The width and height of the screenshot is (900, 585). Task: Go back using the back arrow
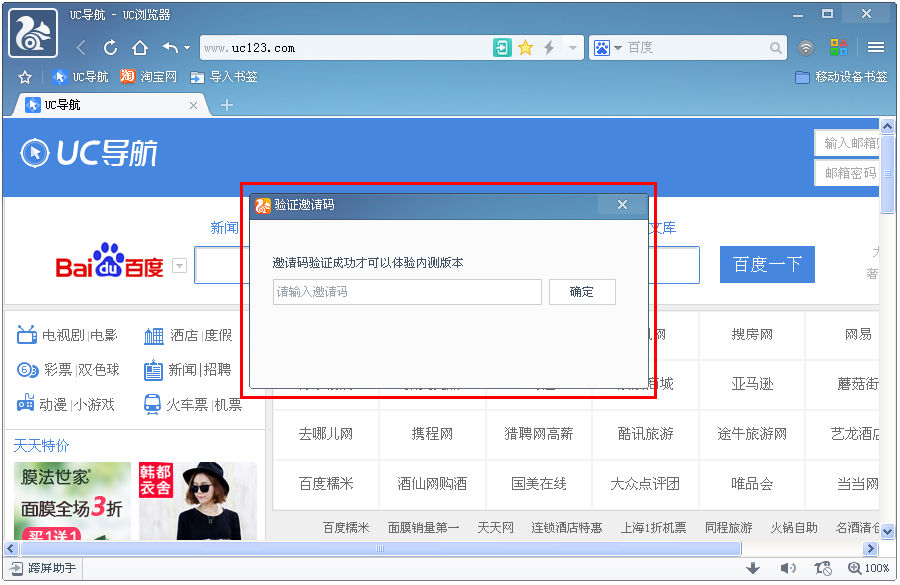click(82, 48)
